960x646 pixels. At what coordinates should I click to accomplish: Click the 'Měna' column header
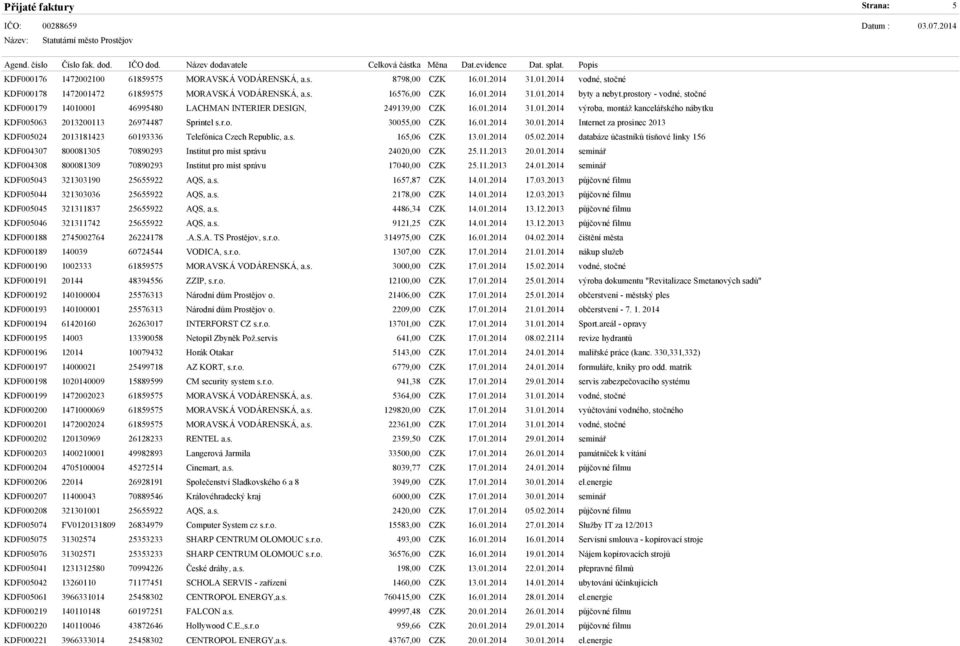coord(437,65)
